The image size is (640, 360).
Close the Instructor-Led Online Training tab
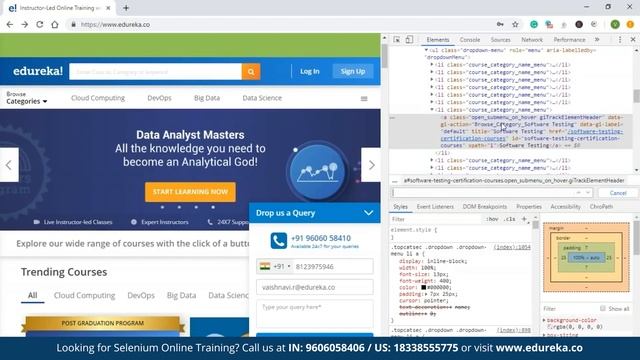(108, 8)
